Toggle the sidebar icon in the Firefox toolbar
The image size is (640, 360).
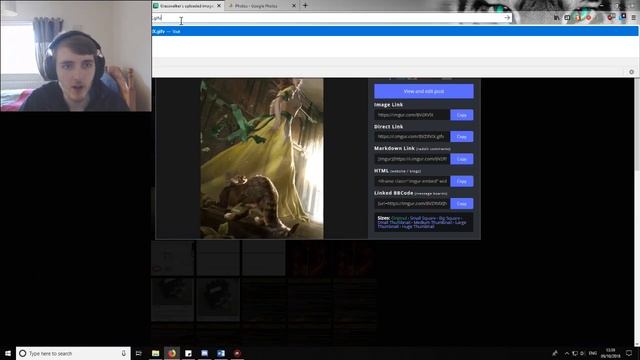click(x=567, y=18)
